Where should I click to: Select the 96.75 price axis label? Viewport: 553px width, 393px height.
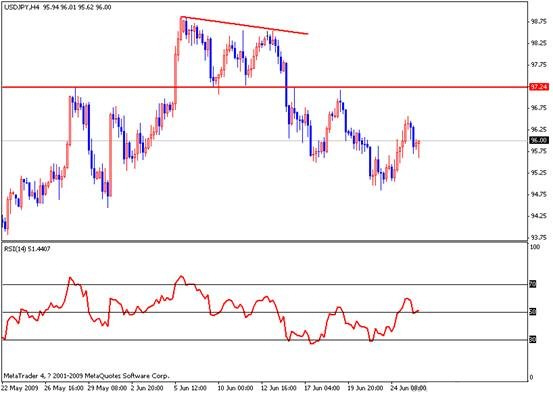(539, 108)
